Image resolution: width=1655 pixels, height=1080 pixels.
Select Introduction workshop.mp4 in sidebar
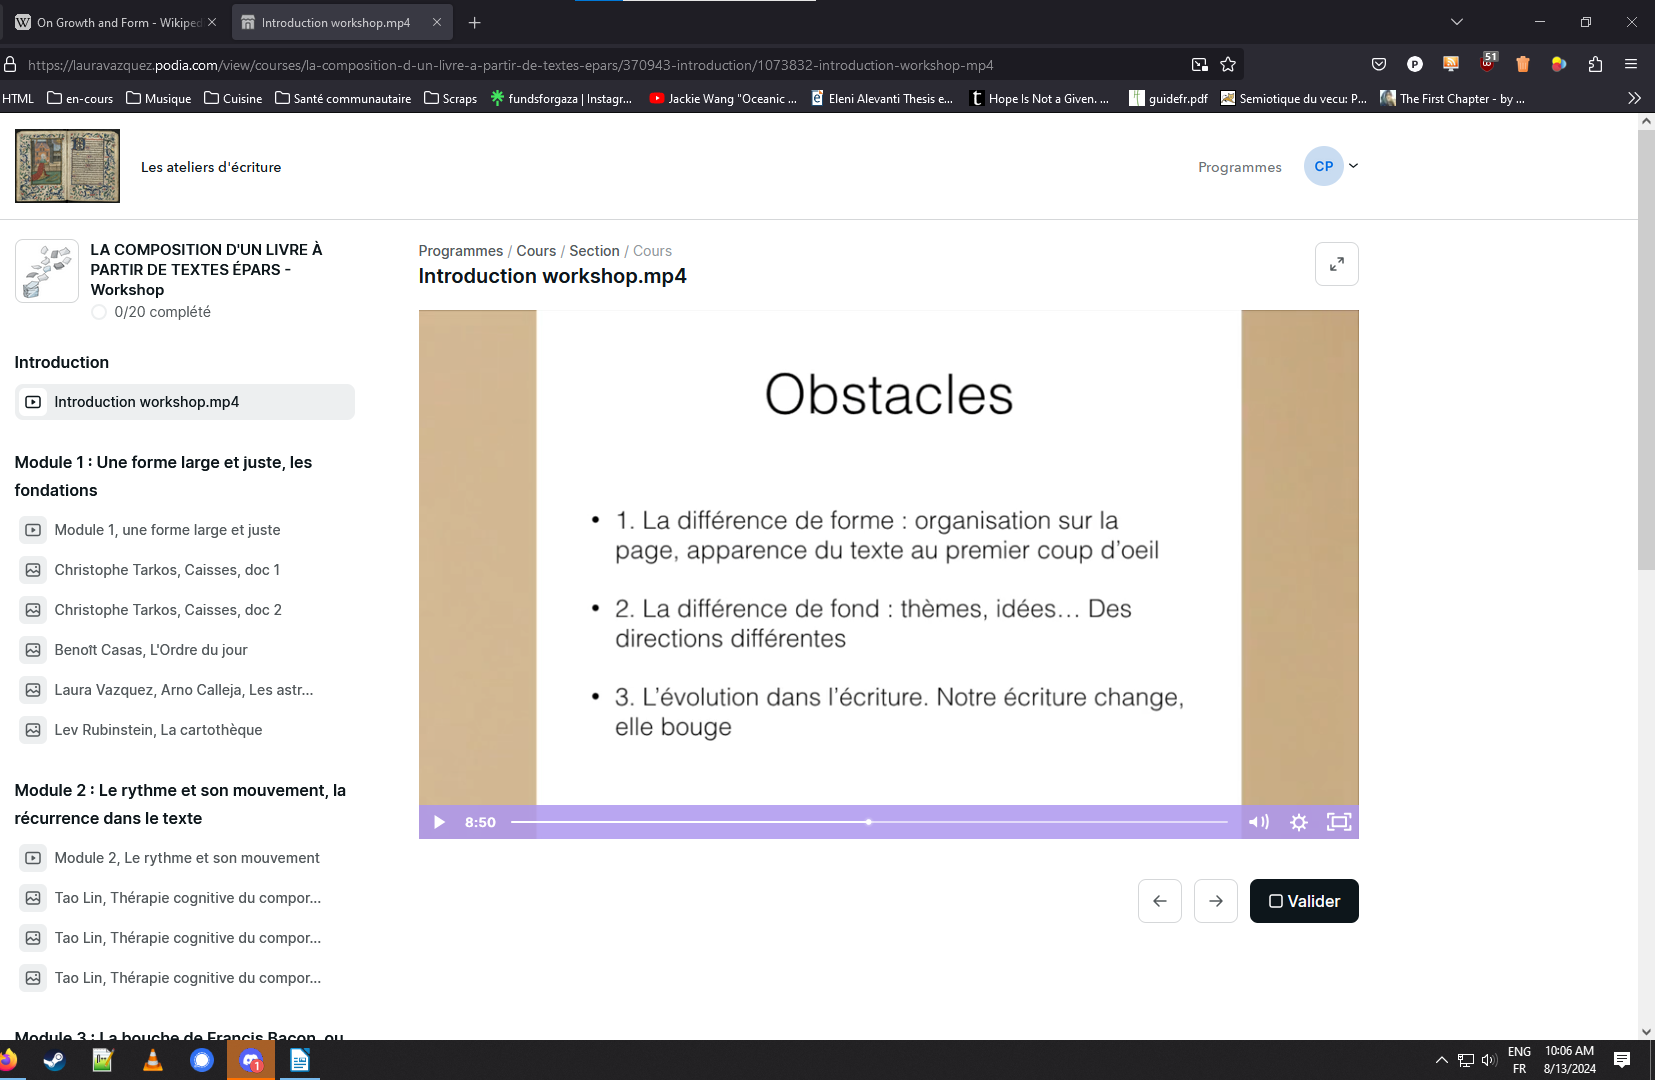pos(185,402)
